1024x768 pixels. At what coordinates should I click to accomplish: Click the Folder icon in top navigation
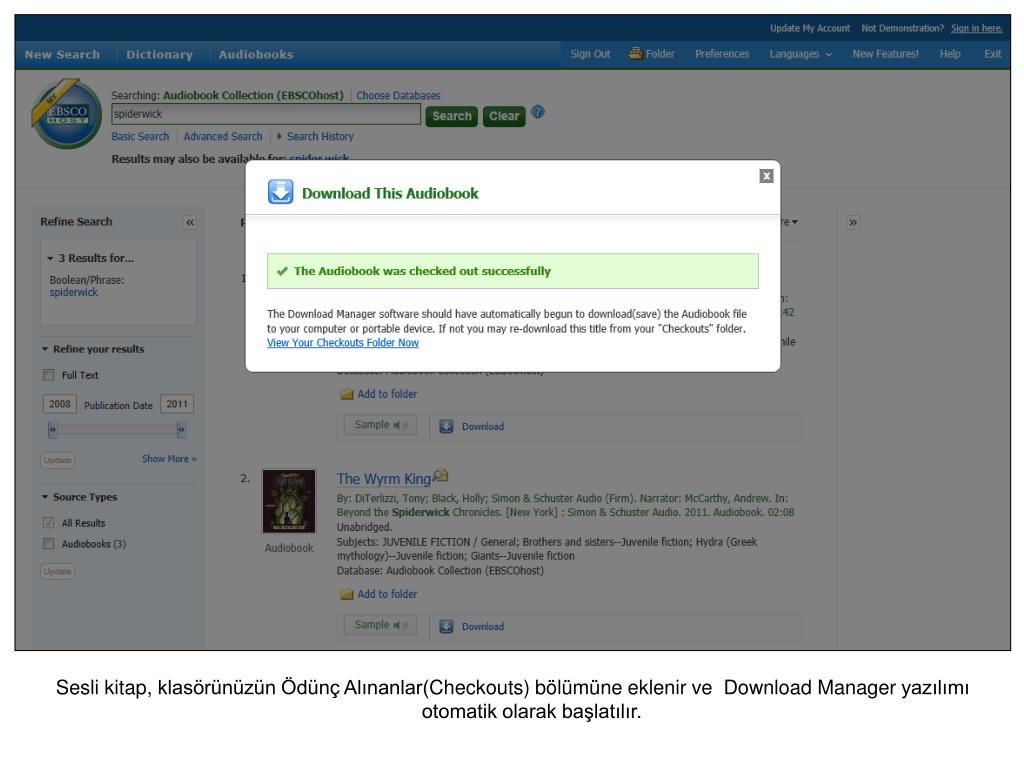click(x=635, y=54)
